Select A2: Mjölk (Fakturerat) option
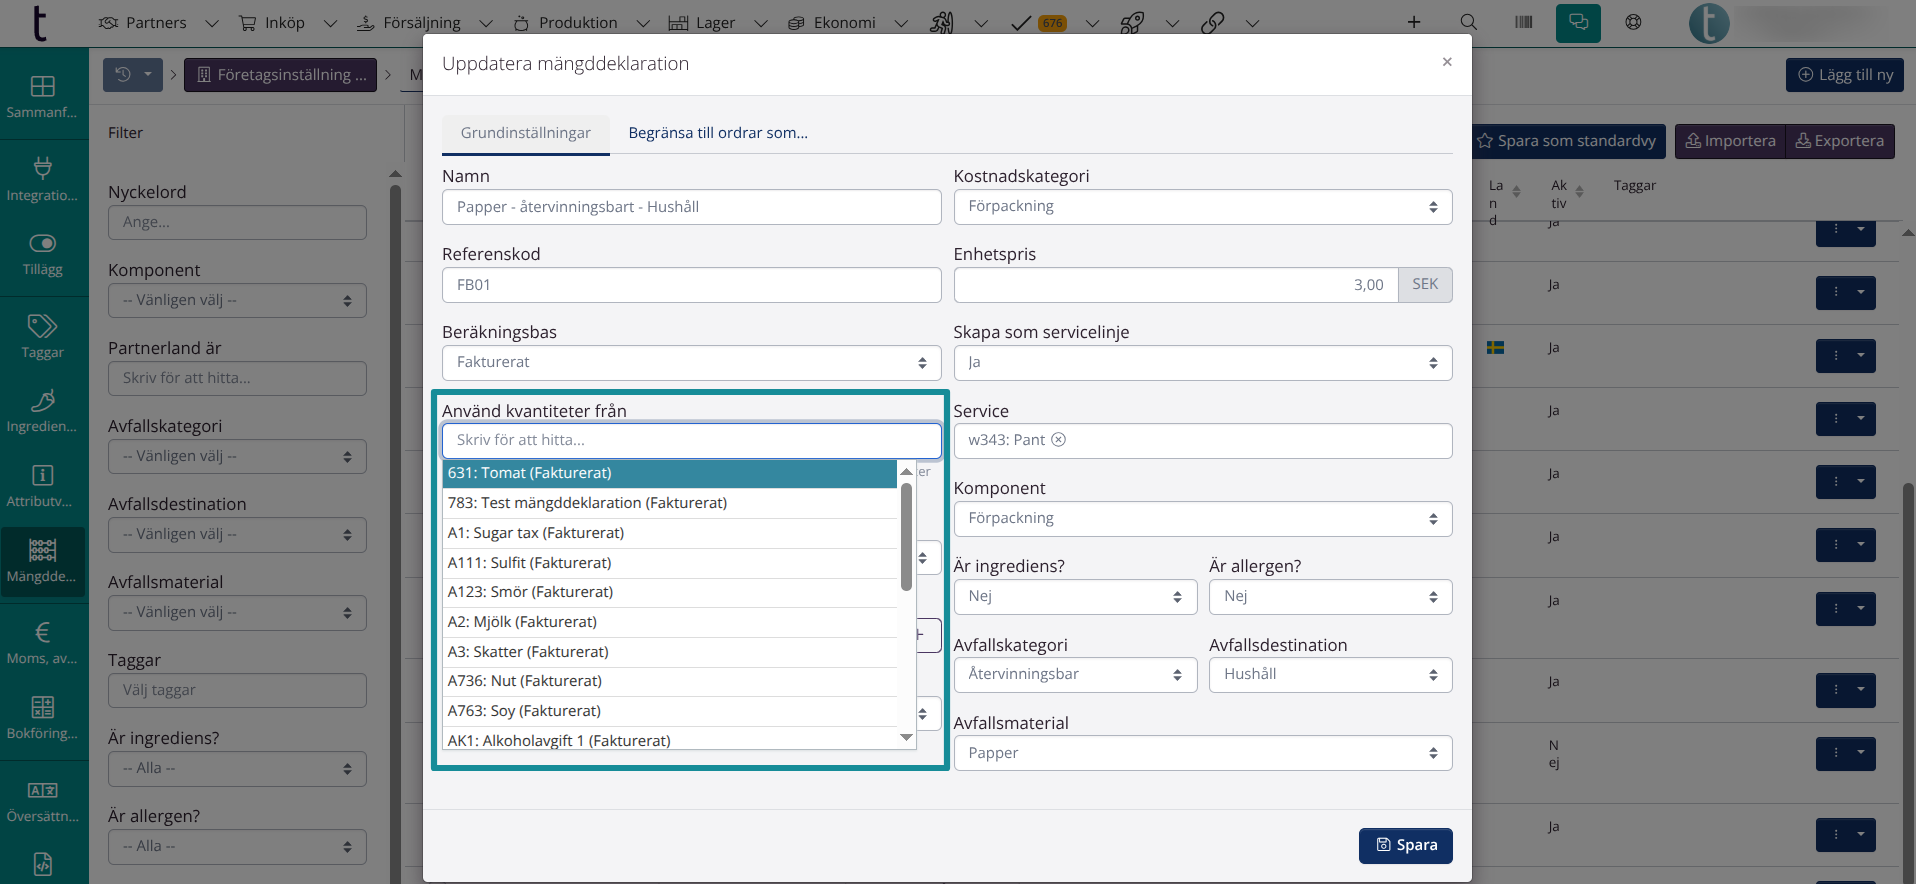The image size is (1916, 884). 670,622
